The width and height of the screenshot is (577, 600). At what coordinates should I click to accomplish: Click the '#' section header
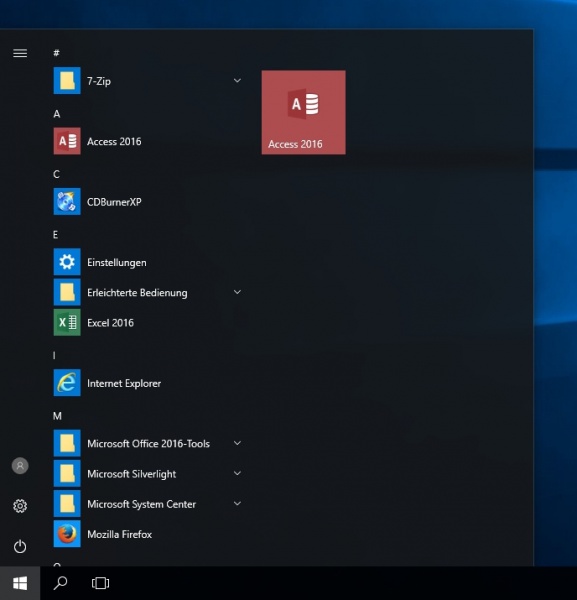click(57, 53)
